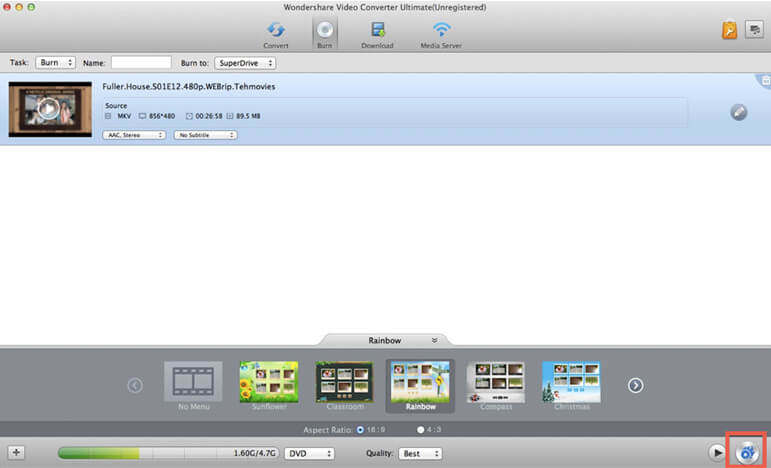Click the next templates arrow

coord(635,385)
